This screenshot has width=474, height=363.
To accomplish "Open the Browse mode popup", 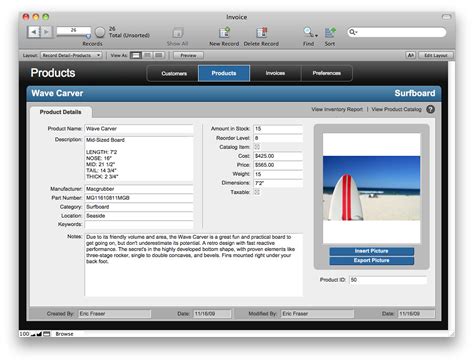I will 64,334.
